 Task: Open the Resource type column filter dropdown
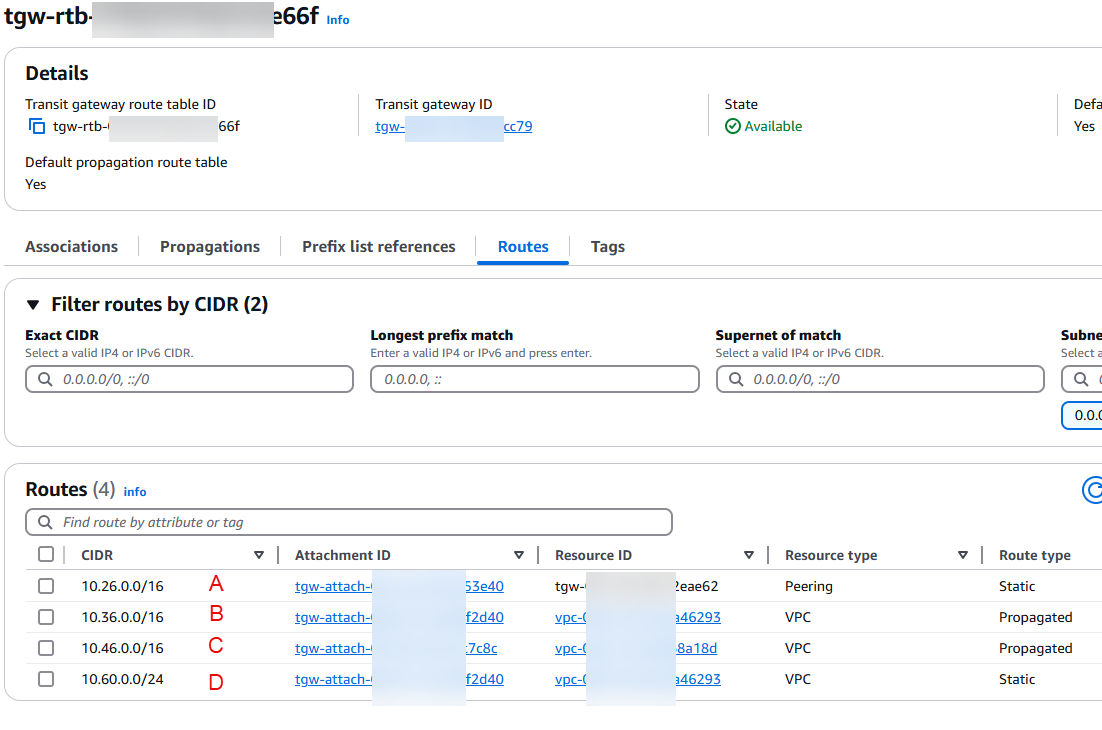tap(963, 554)
